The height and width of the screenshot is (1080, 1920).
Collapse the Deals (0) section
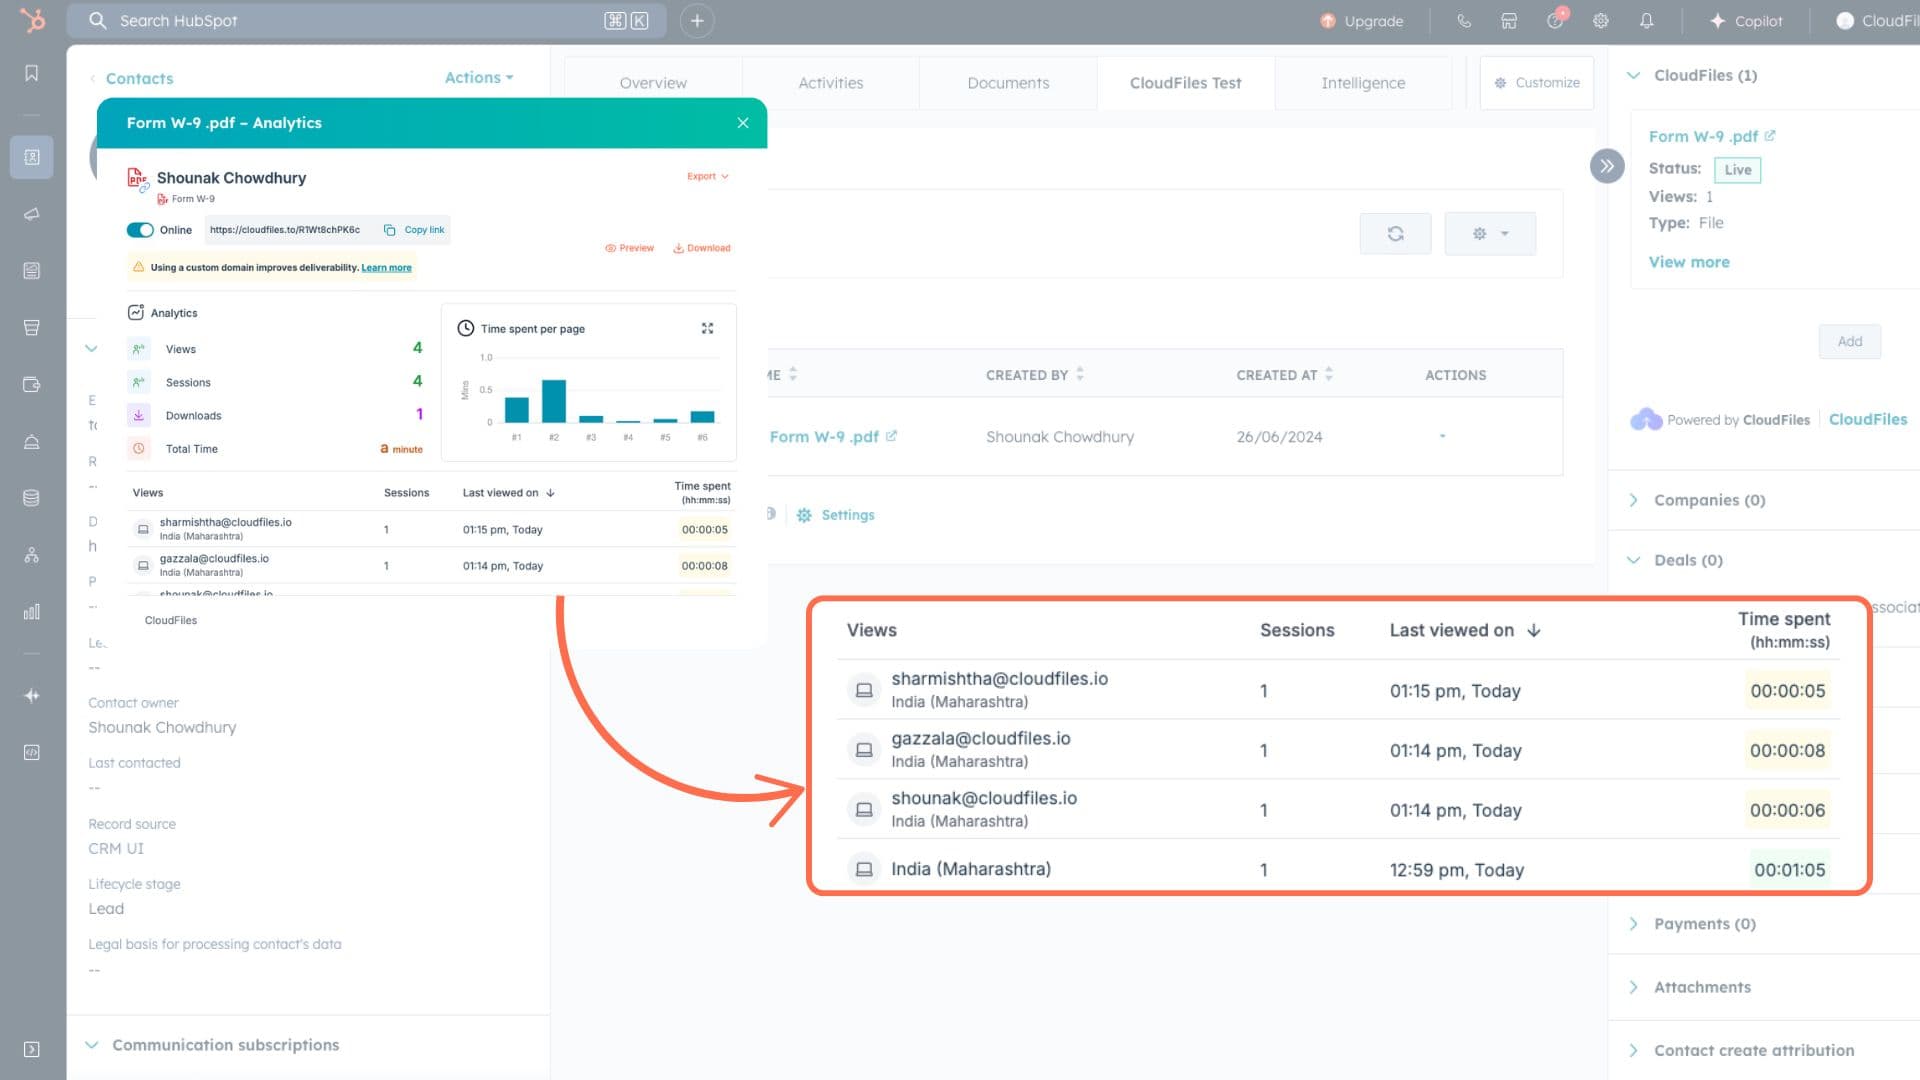pos(1634,560)
